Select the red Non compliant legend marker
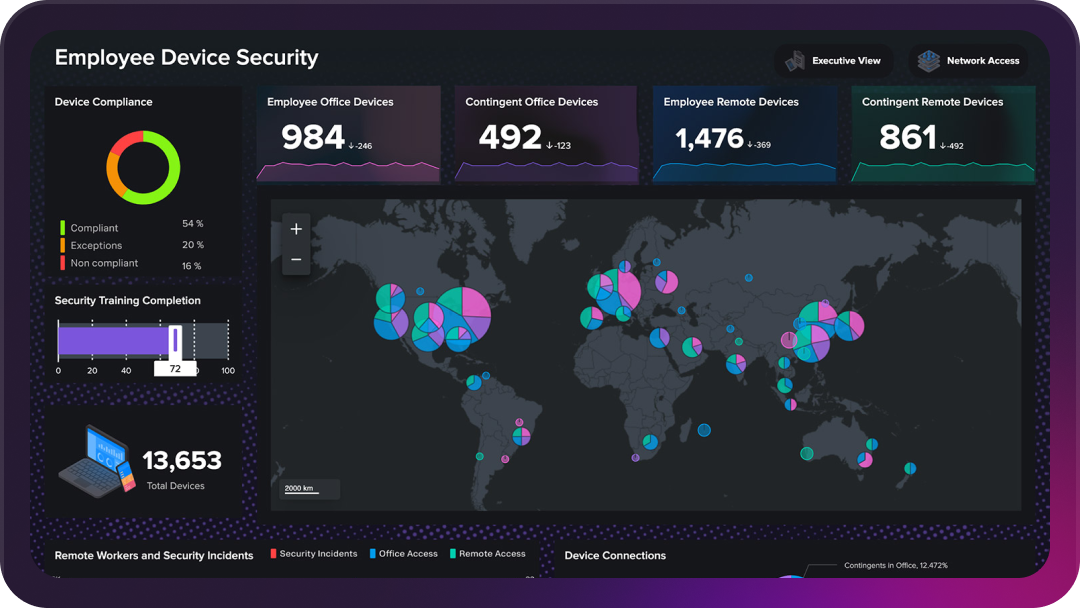 [x=62, y=263]
